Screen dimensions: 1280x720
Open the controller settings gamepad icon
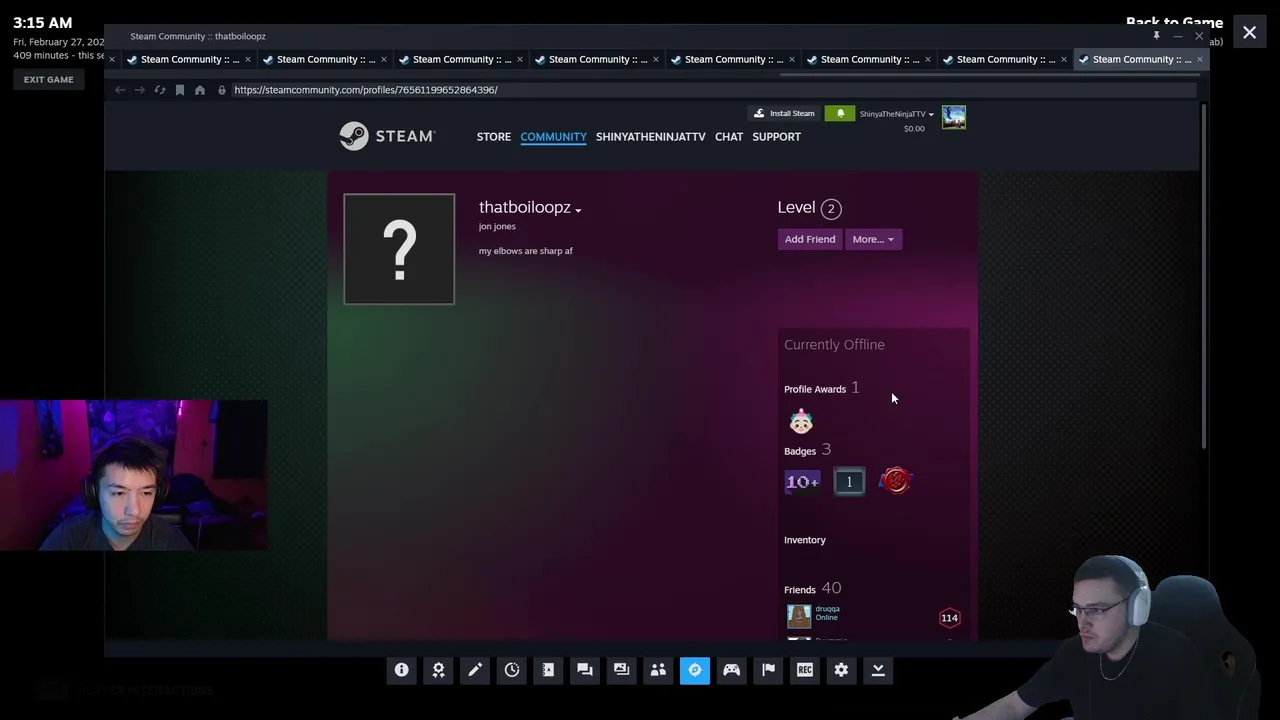(x=731, y=670)
